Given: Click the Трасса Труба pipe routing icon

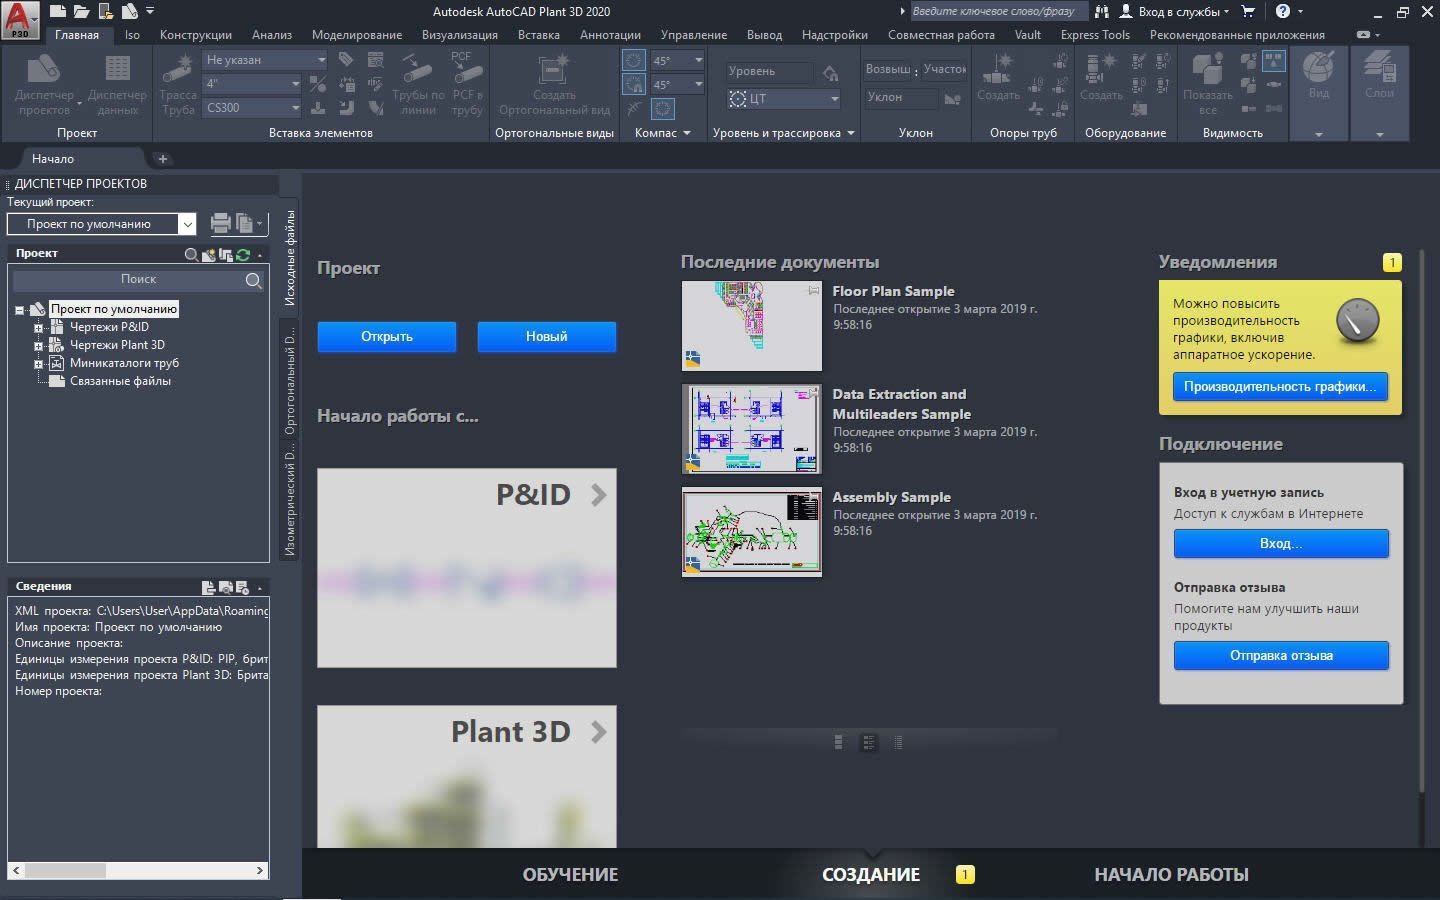Looking at the screenshot, I should tap(178, 84).
